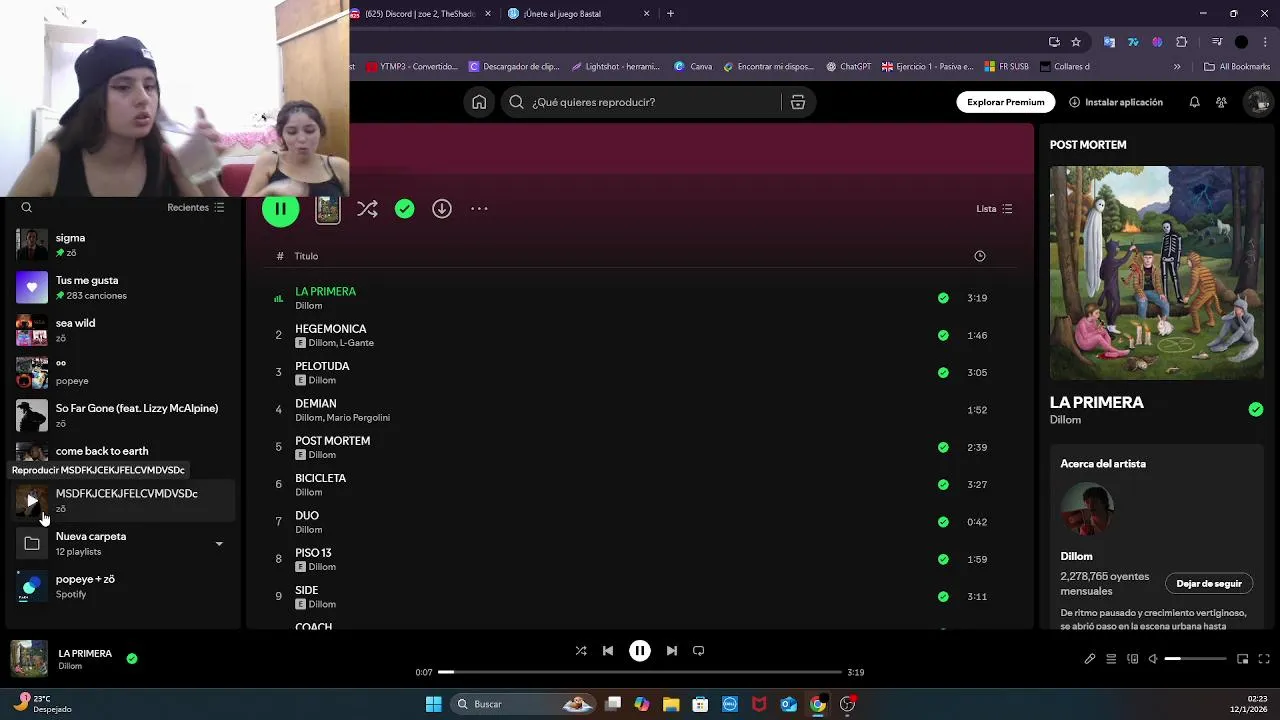This screenshot has width=1280, height=720.
Task: Select DEMIAN track title
Action: click(315, 403)
